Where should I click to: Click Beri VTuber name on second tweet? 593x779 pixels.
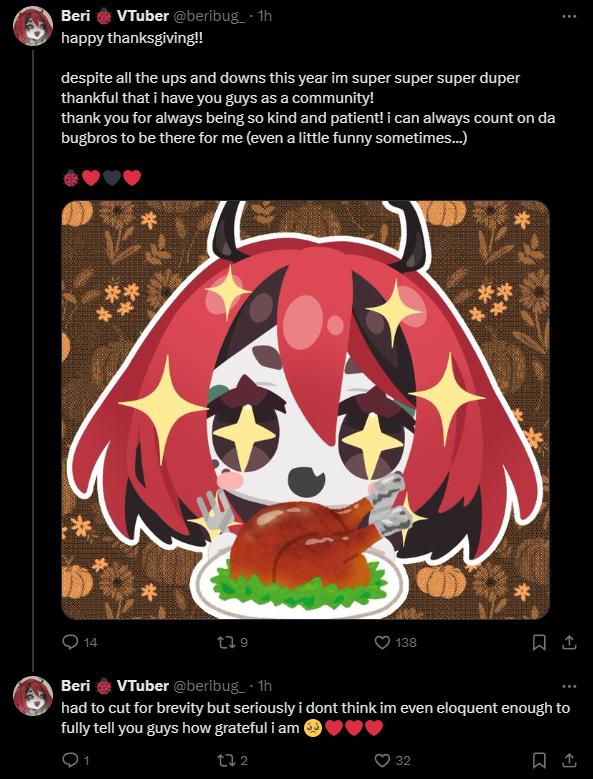[115, 686]
